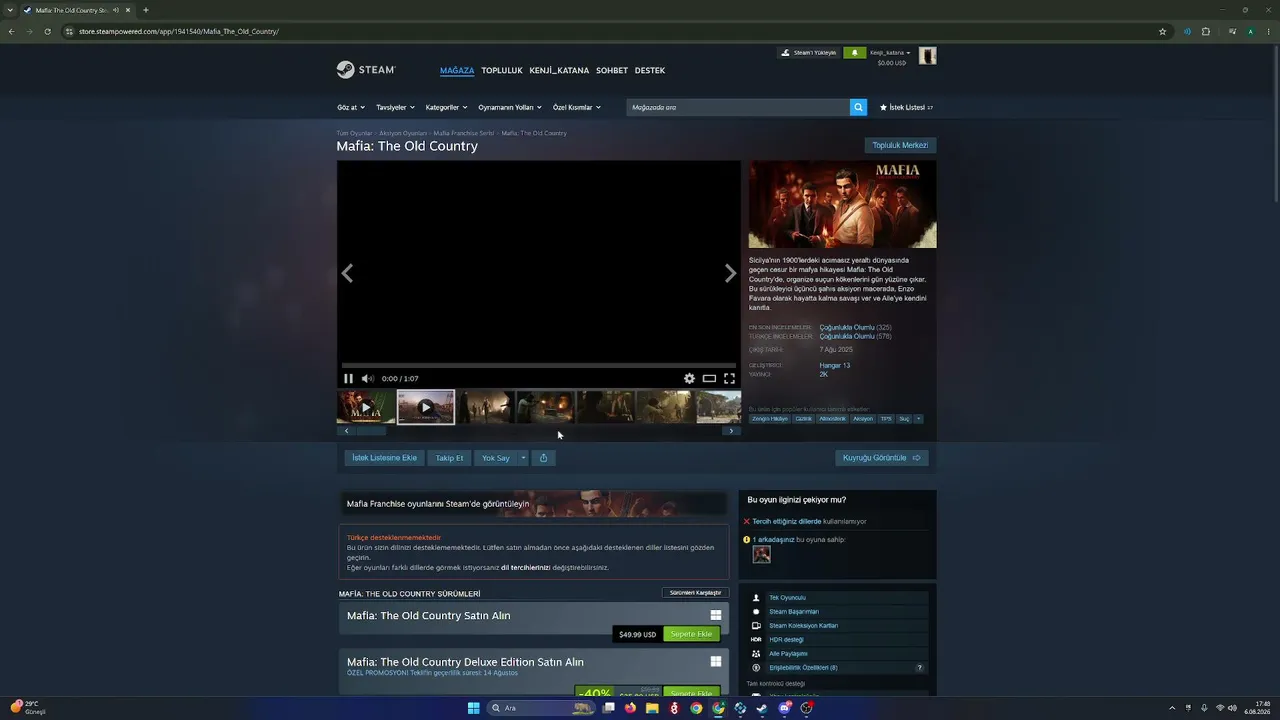This screenshot has height=720, width=1280.
Task: Expand the Kategoriler dropdown menu
Action: [x=446, y=107]
